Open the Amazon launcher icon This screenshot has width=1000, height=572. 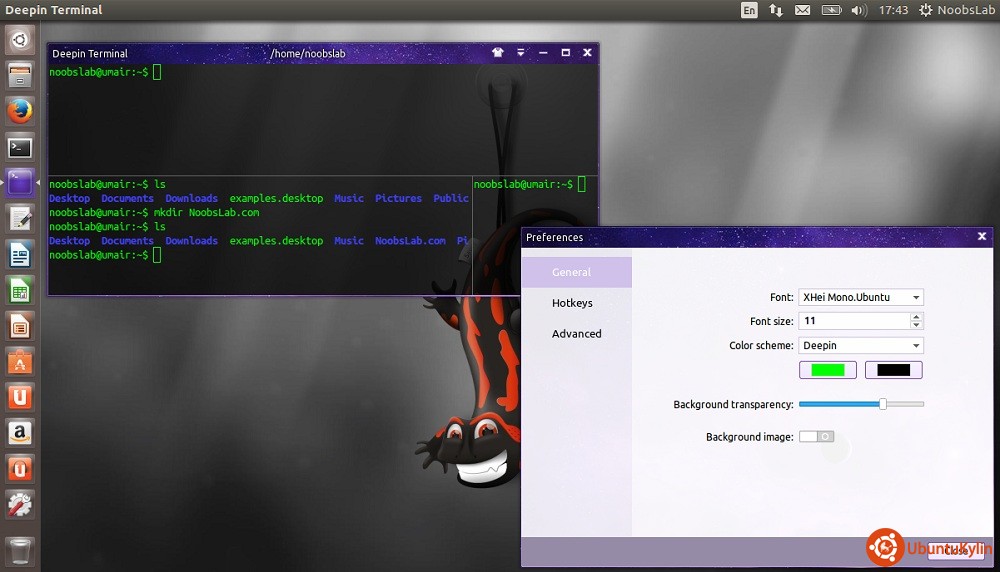click(20, 433)
